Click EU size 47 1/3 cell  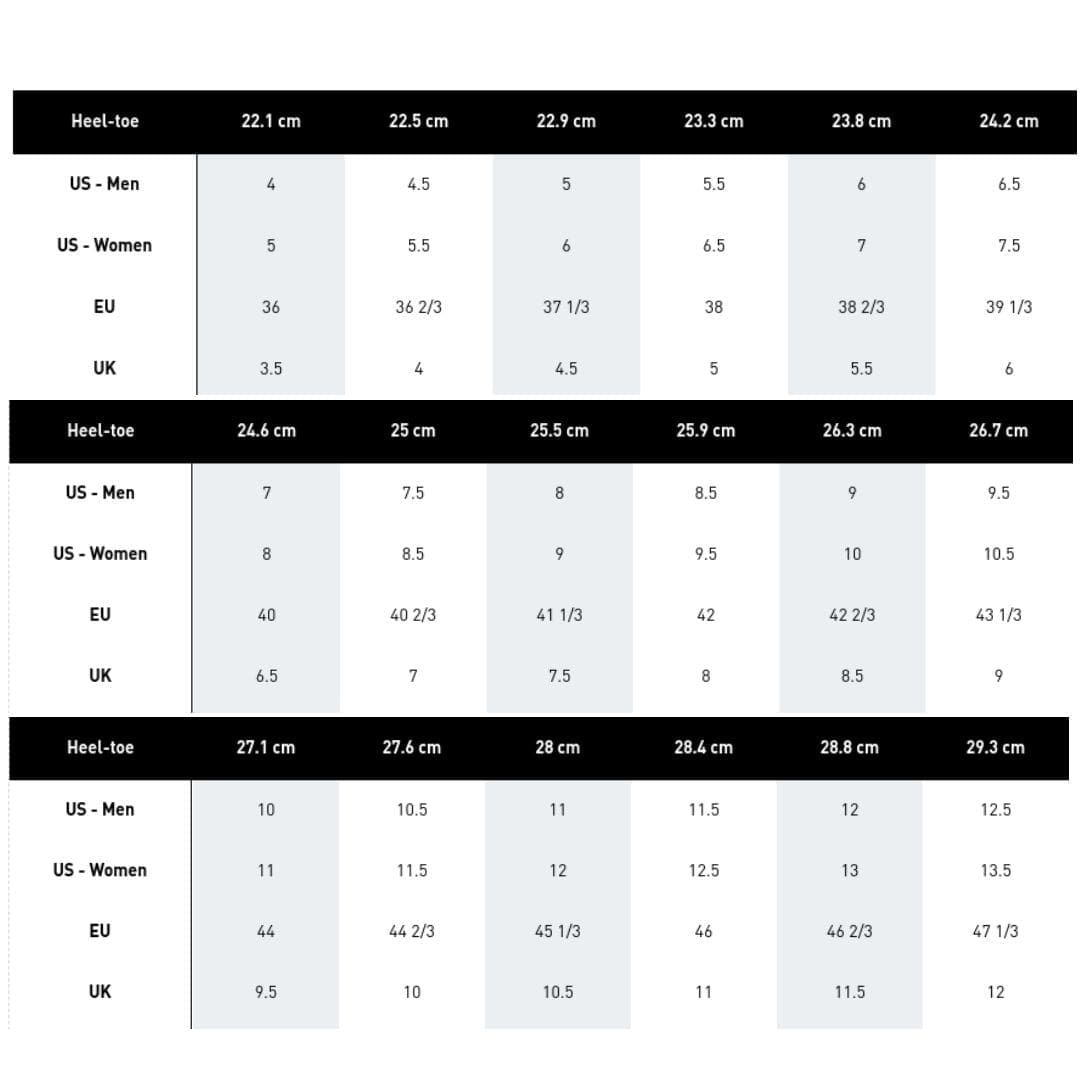pyautogui.click(x=995, y=931)
